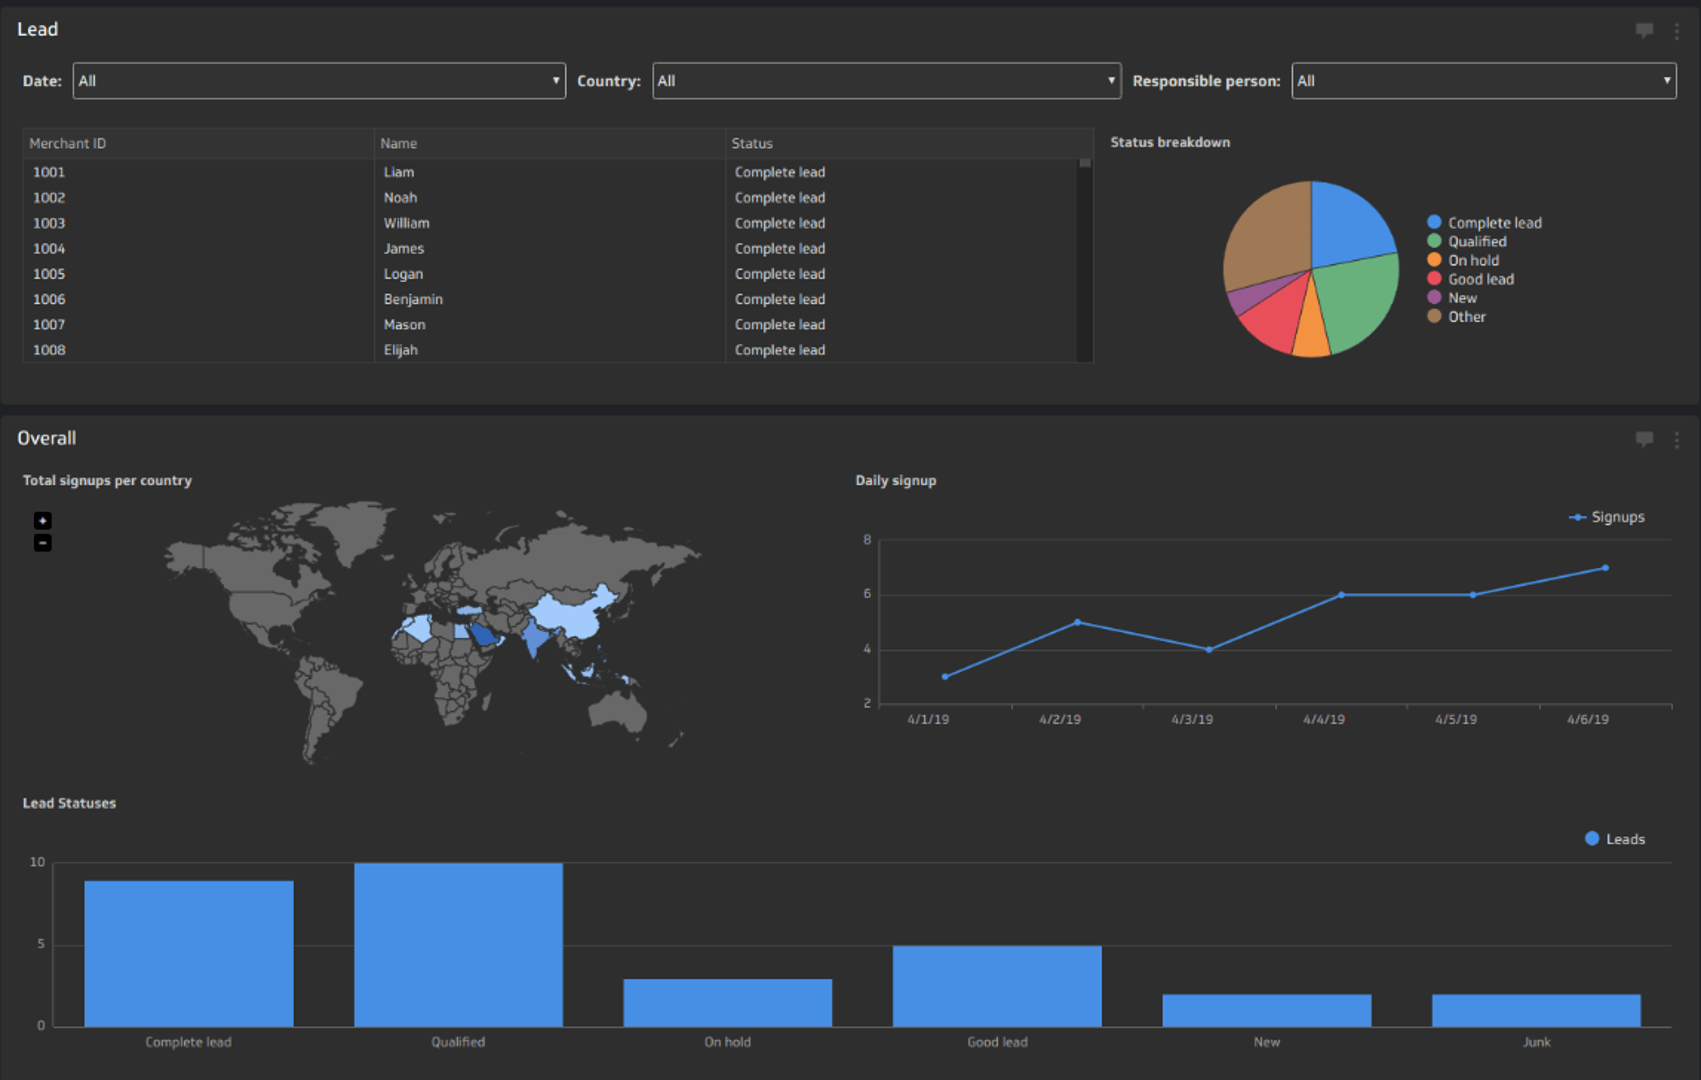Click the comment icon in Lead panel
This screenshot has height=1080, width=1701.
tap(1644, 30)
